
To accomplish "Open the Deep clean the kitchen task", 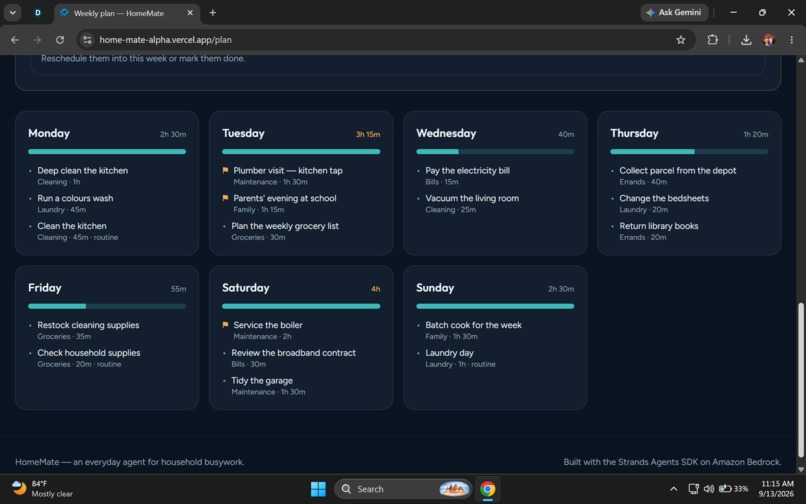I will click(x=82, y=170).
